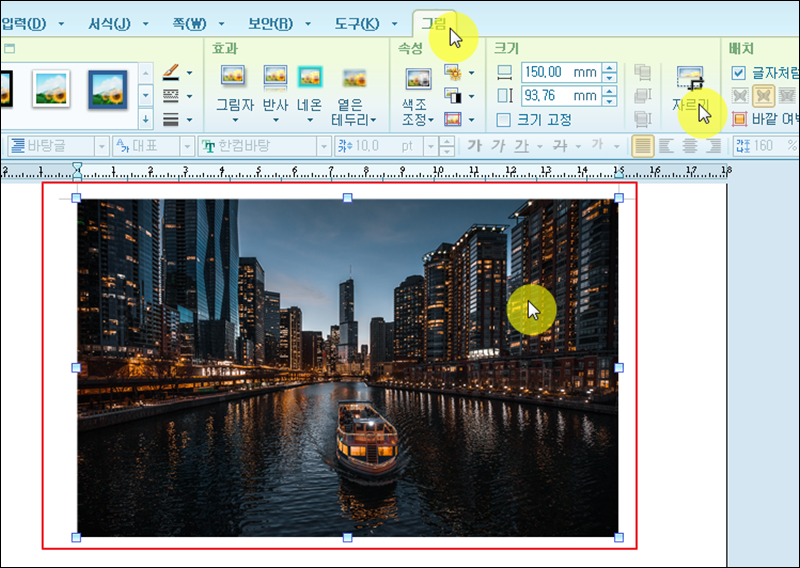Screen dimensions: 800x568
Task: Toggle italic 가 formatting
Action: (x=498, y=146)
